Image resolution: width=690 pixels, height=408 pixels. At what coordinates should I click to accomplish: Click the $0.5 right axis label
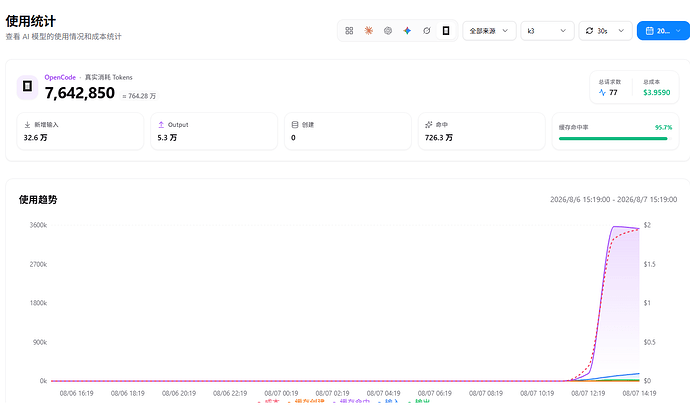[x=650, y=342]
